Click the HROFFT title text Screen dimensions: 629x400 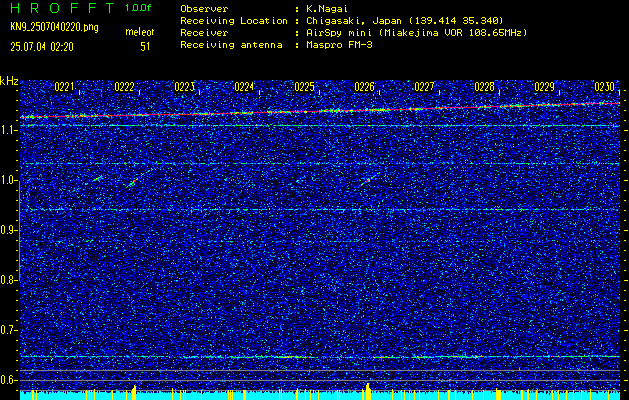(x=62, y=8)
